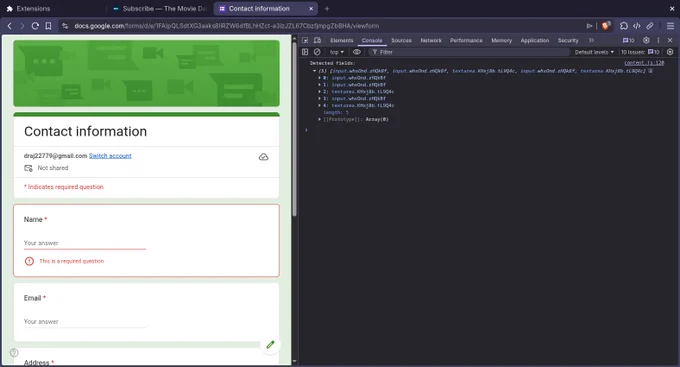Click the cloud saved-draft icon

tap(264, 157)
